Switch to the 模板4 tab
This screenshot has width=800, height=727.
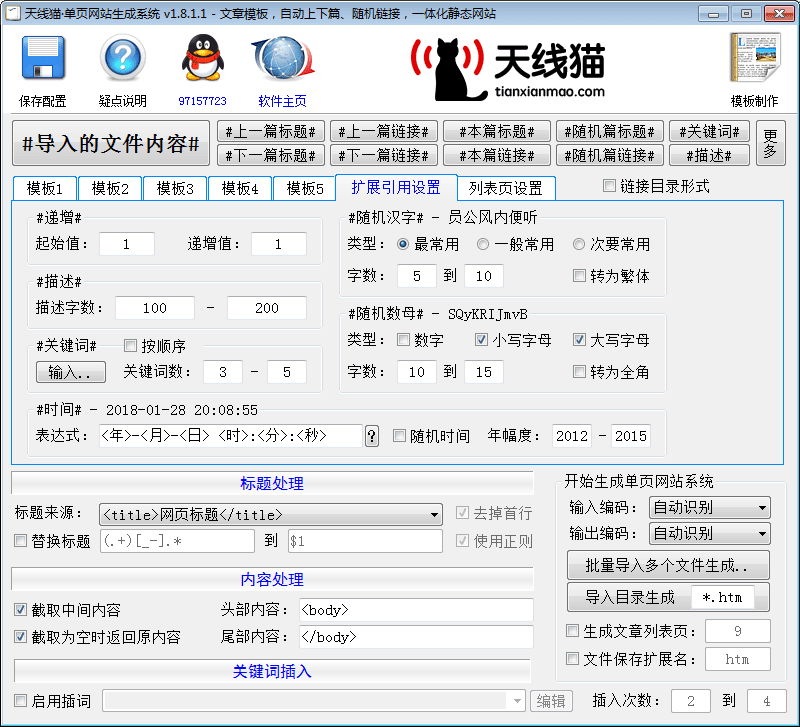240,189
